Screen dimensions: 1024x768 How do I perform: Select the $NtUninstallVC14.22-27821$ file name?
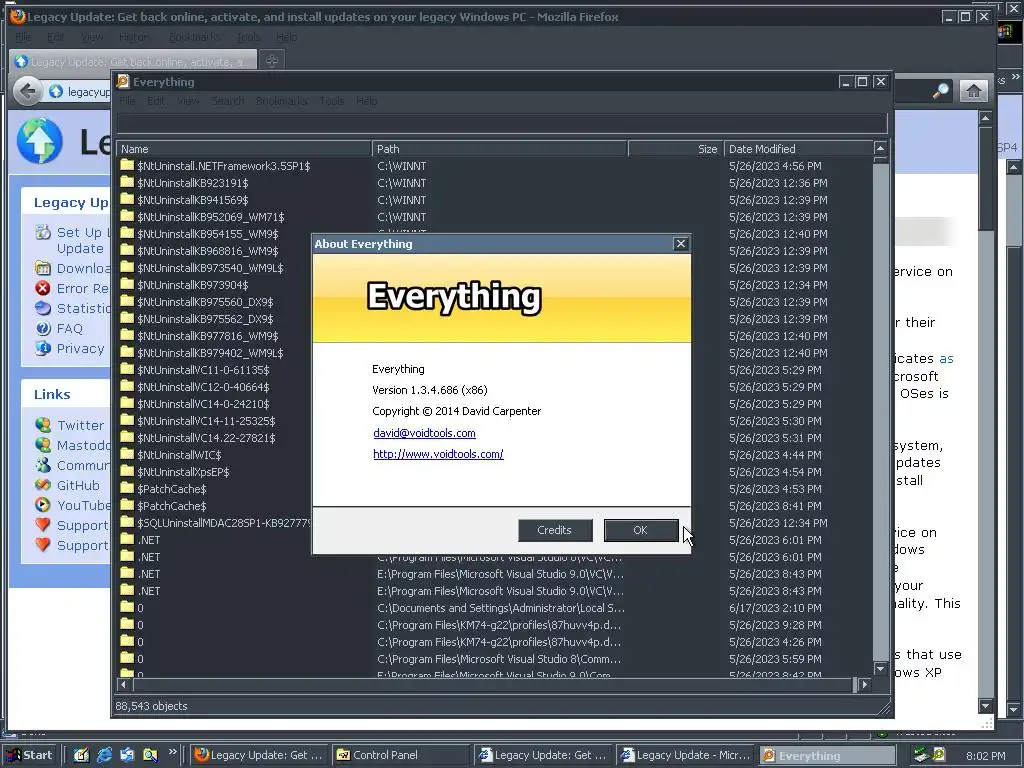tap(206, 438)
